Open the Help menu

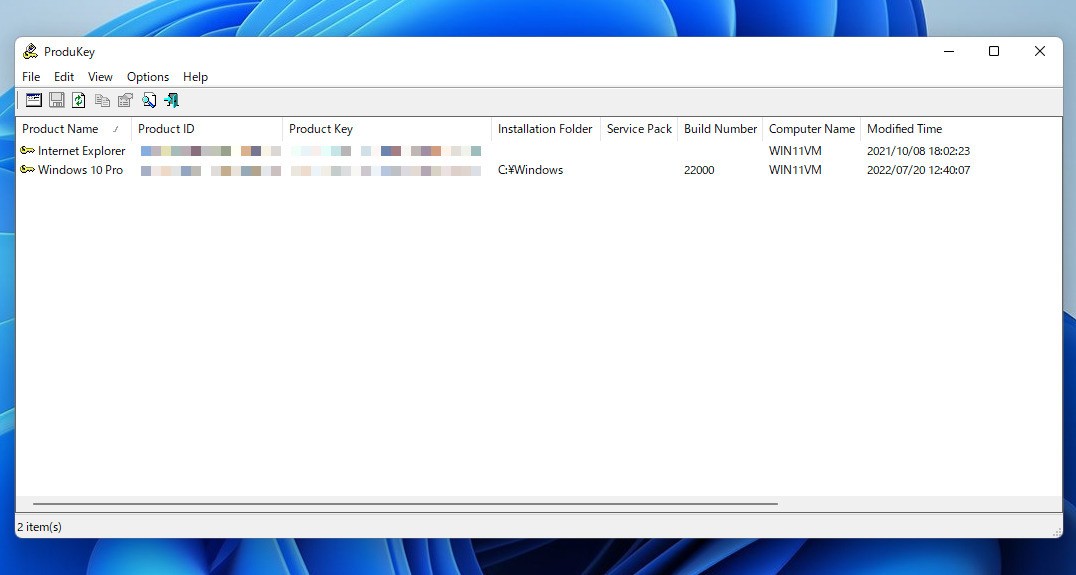pyautogui.click(x=195, y=77)
